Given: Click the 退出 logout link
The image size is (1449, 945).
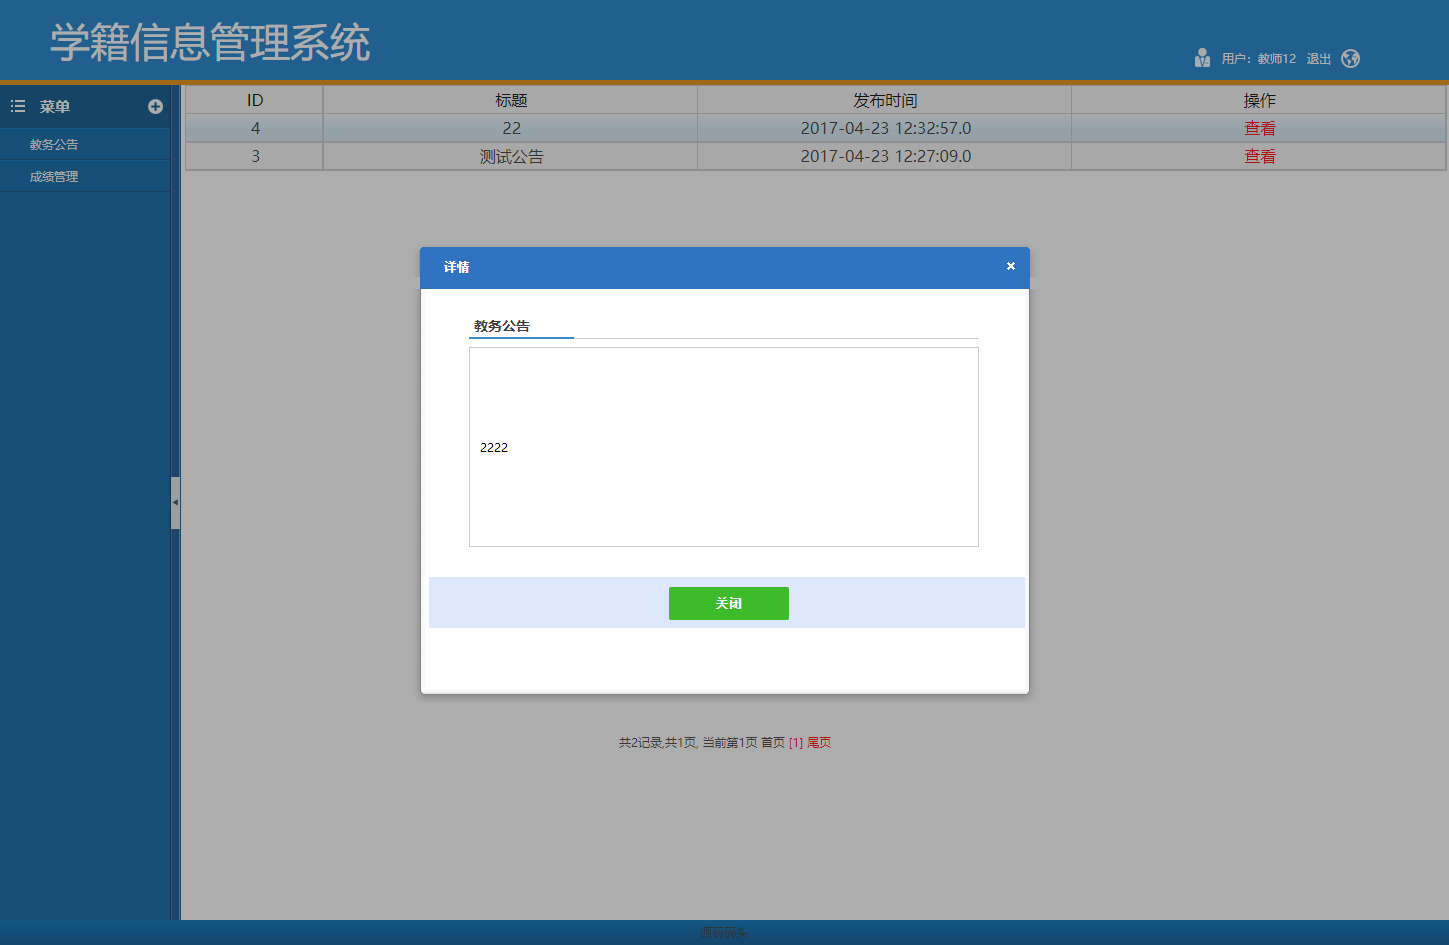Looking at the screenshot, I should click(x=1317, y=57).
